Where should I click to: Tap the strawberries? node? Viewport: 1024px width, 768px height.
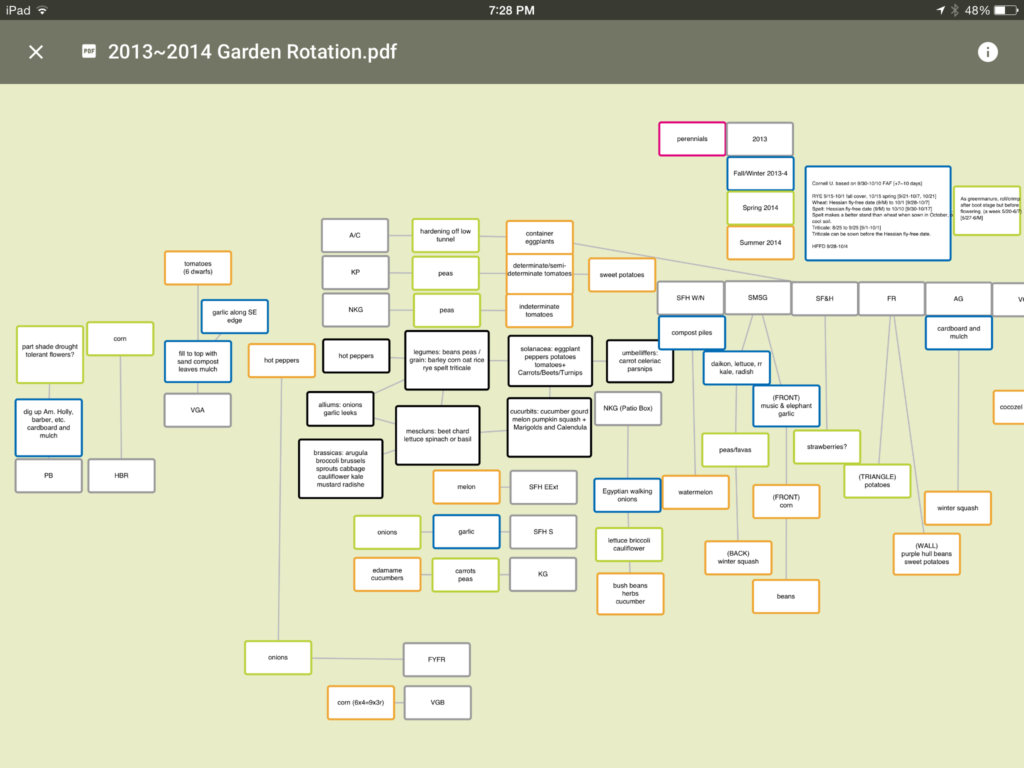[x=827, y=447]
